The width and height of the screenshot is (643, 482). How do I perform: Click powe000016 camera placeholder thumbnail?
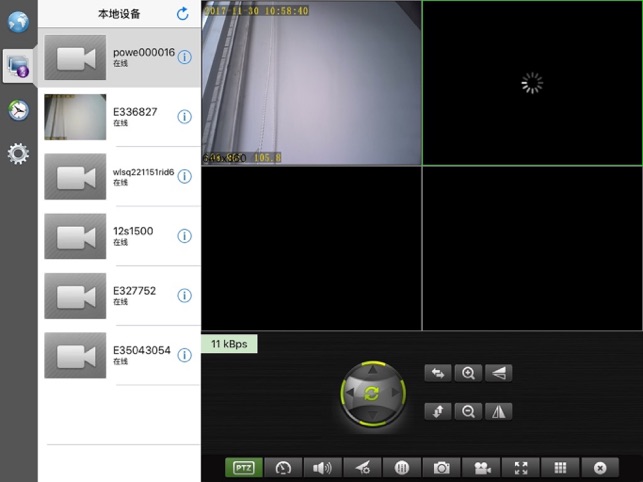[x=75, y=57]
